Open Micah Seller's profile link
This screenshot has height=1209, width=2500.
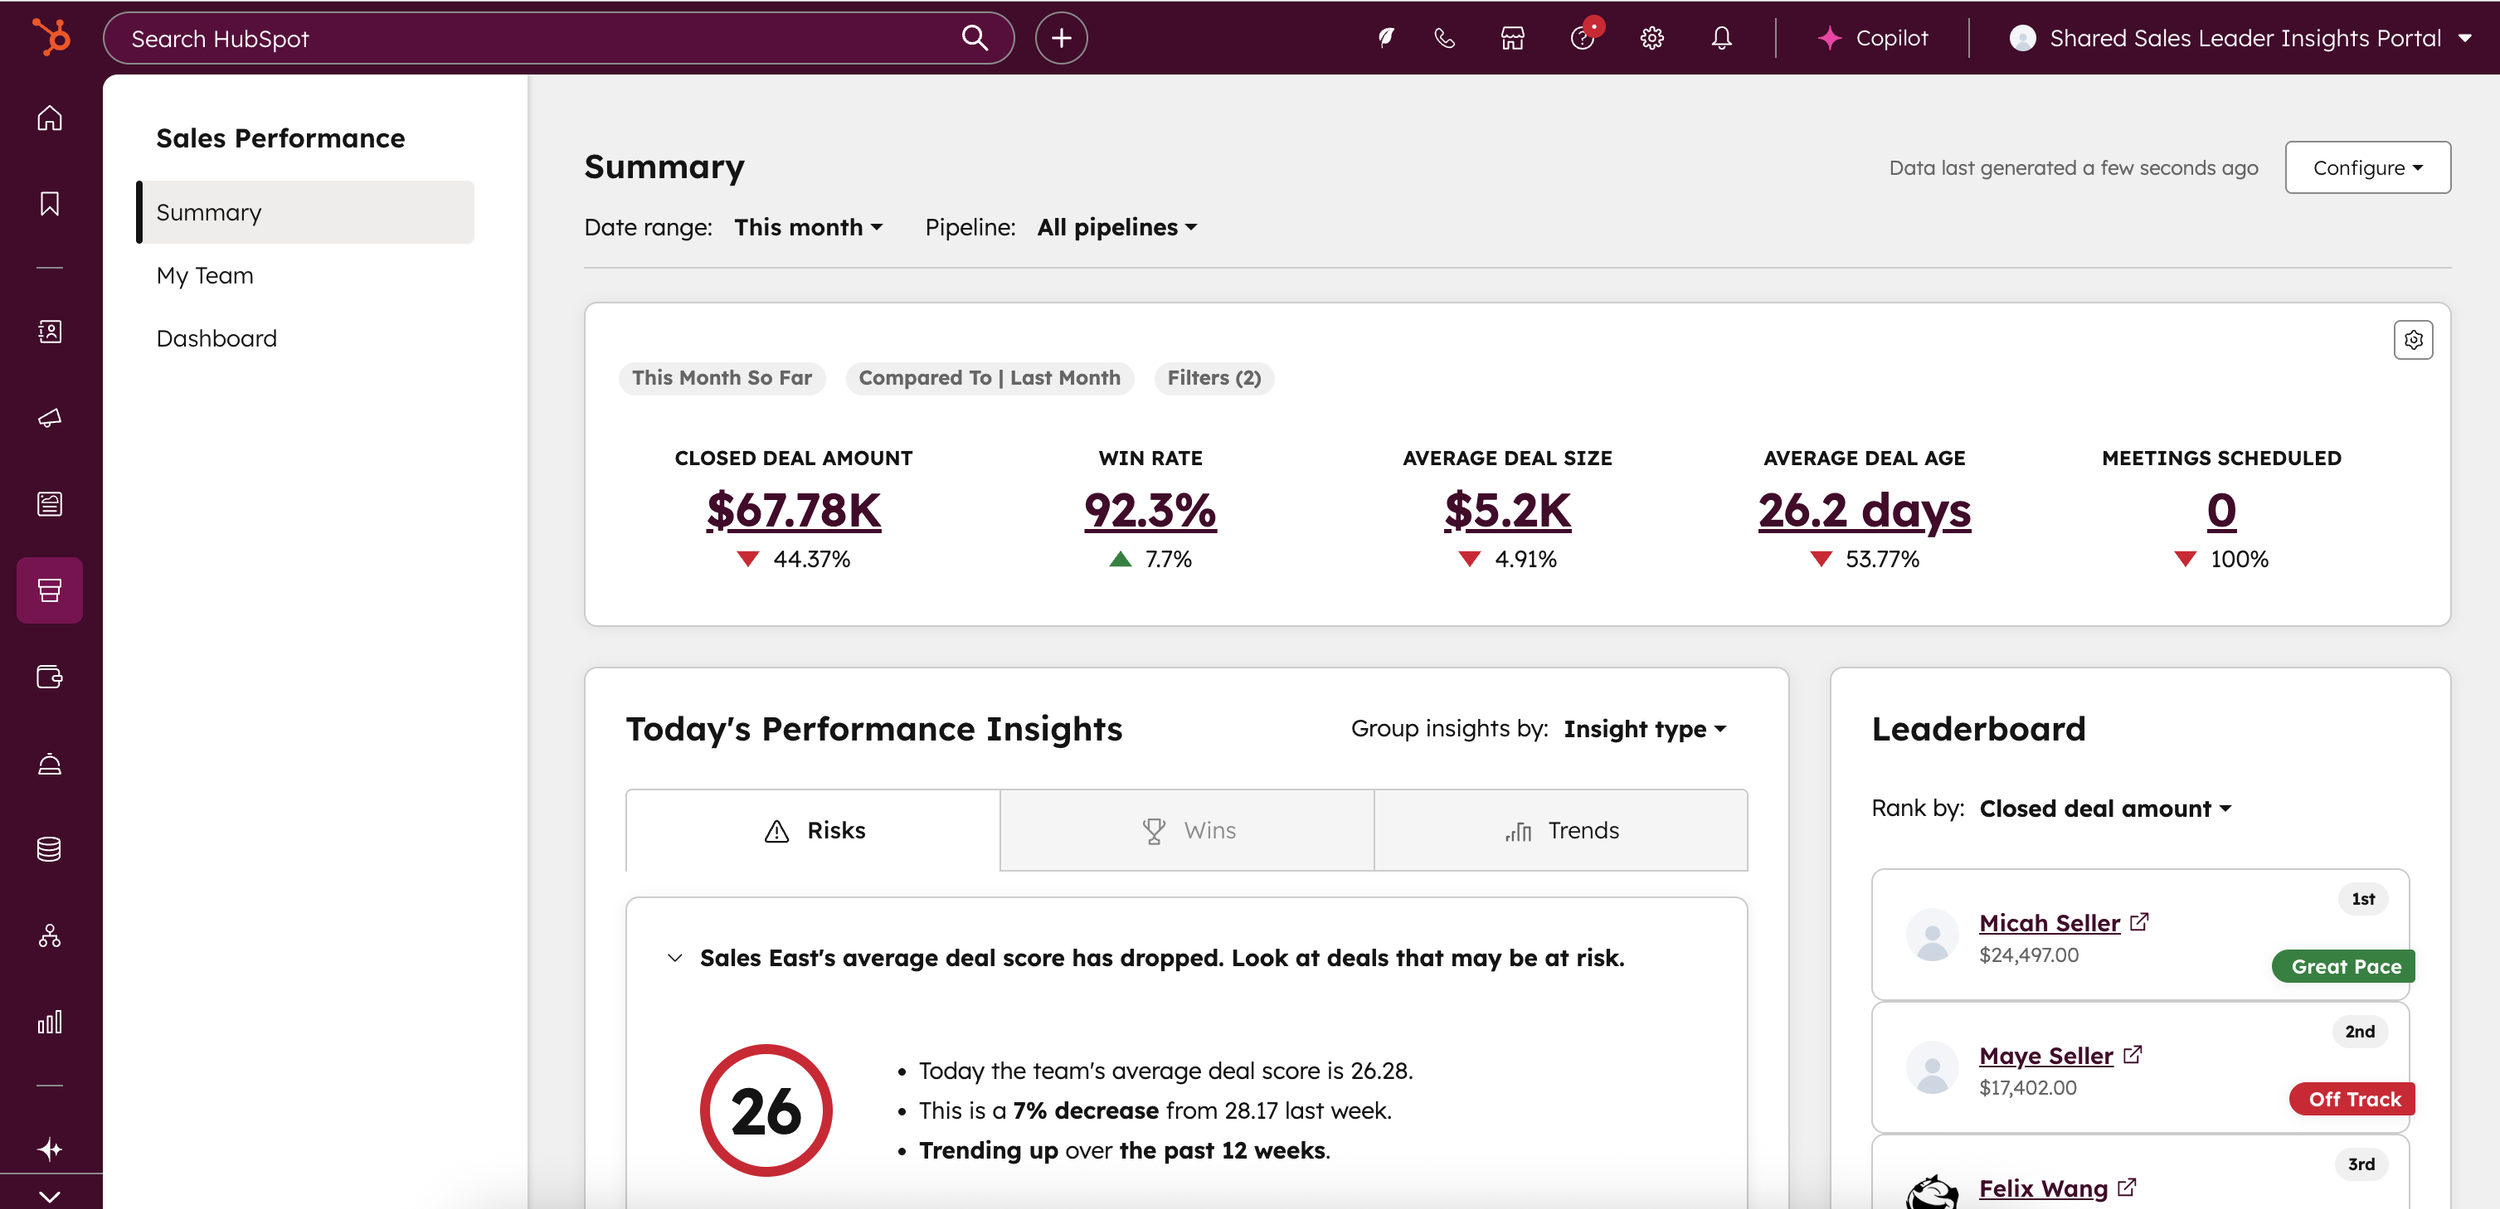2049,923
